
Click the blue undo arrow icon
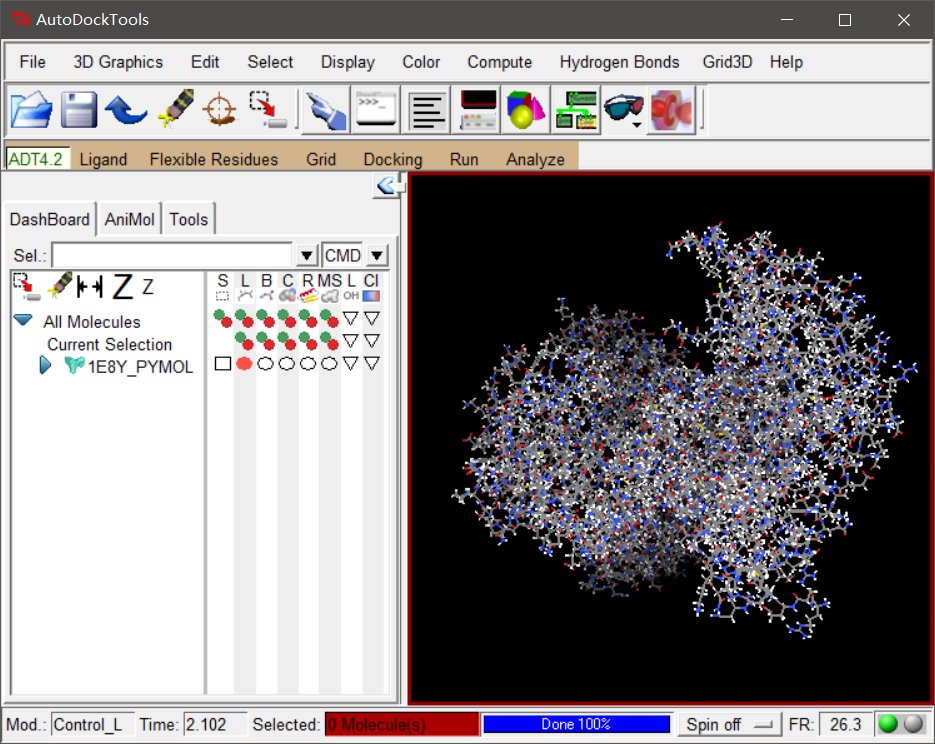click(126, 110)
